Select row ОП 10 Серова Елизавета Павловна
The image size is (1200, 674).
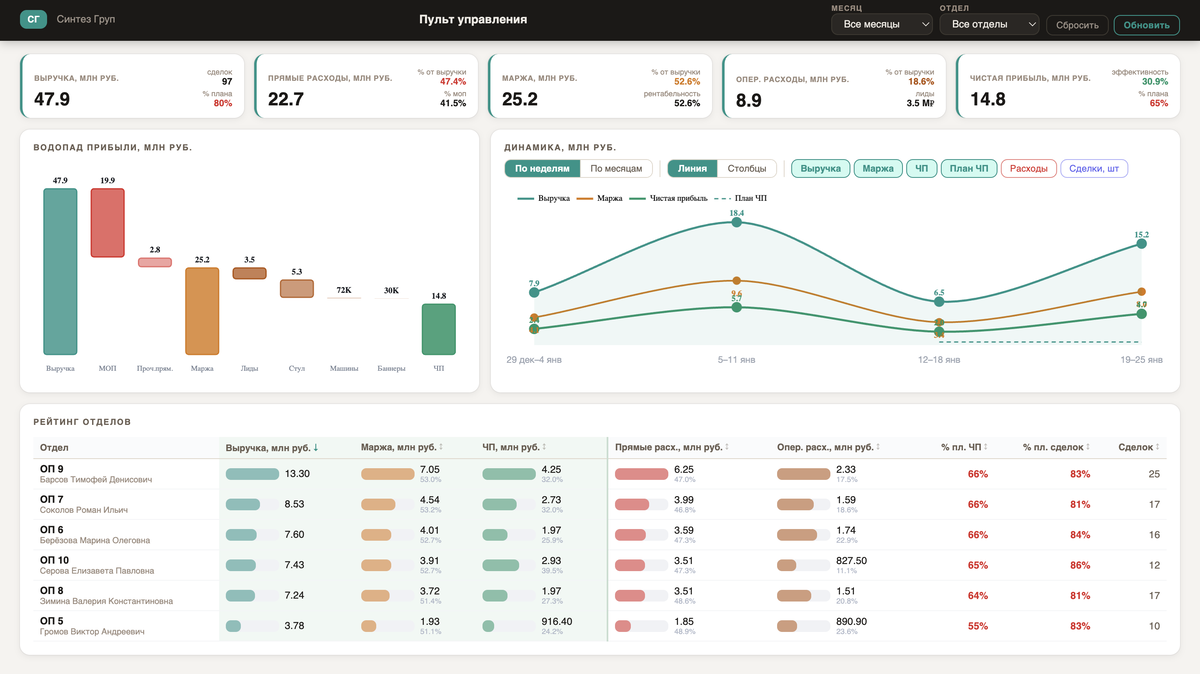600,566
